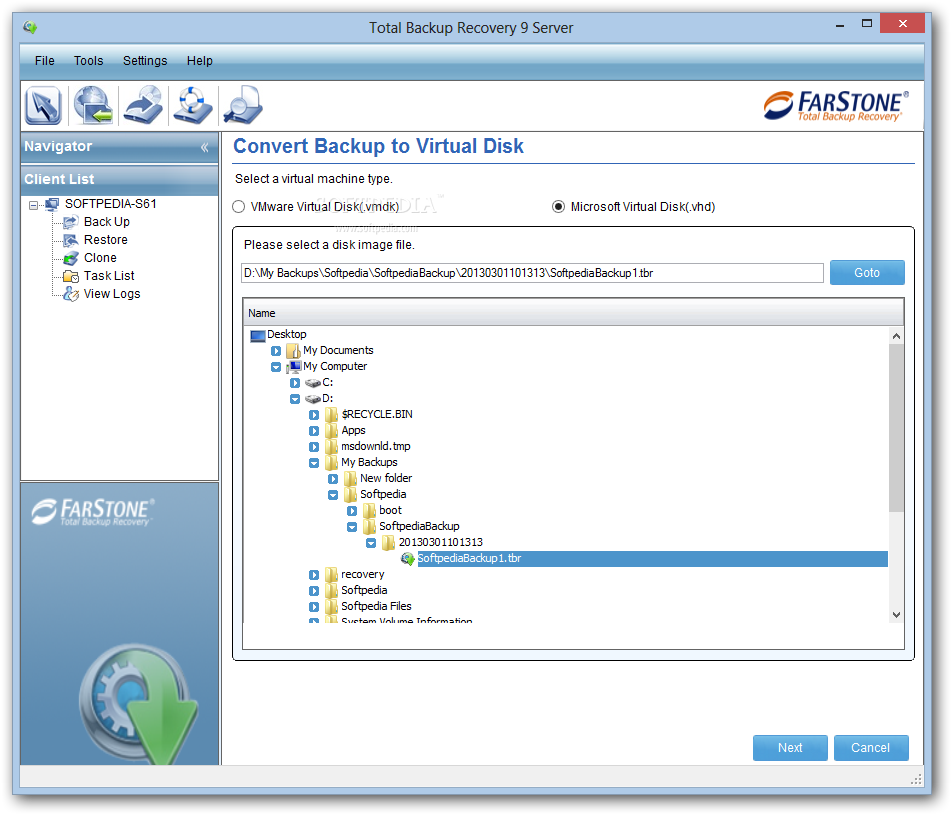Open Back Up in the Client List
The height and width of the screenshot is (815, 952).
tap(106, 222)
